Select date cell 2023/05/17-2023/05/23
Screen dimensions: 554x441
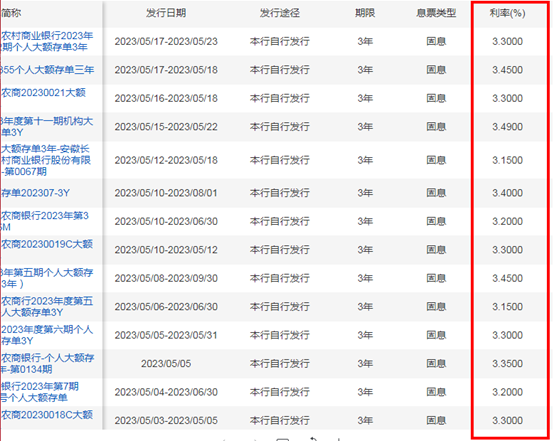coord(166,42)
